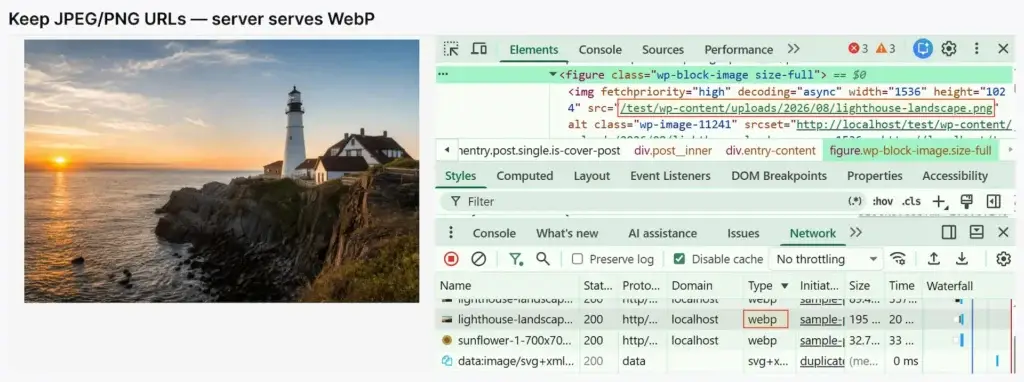Open Network panel settings gear
The width and height of the screenshot is (1024, 382).
tap(1003, 259)
